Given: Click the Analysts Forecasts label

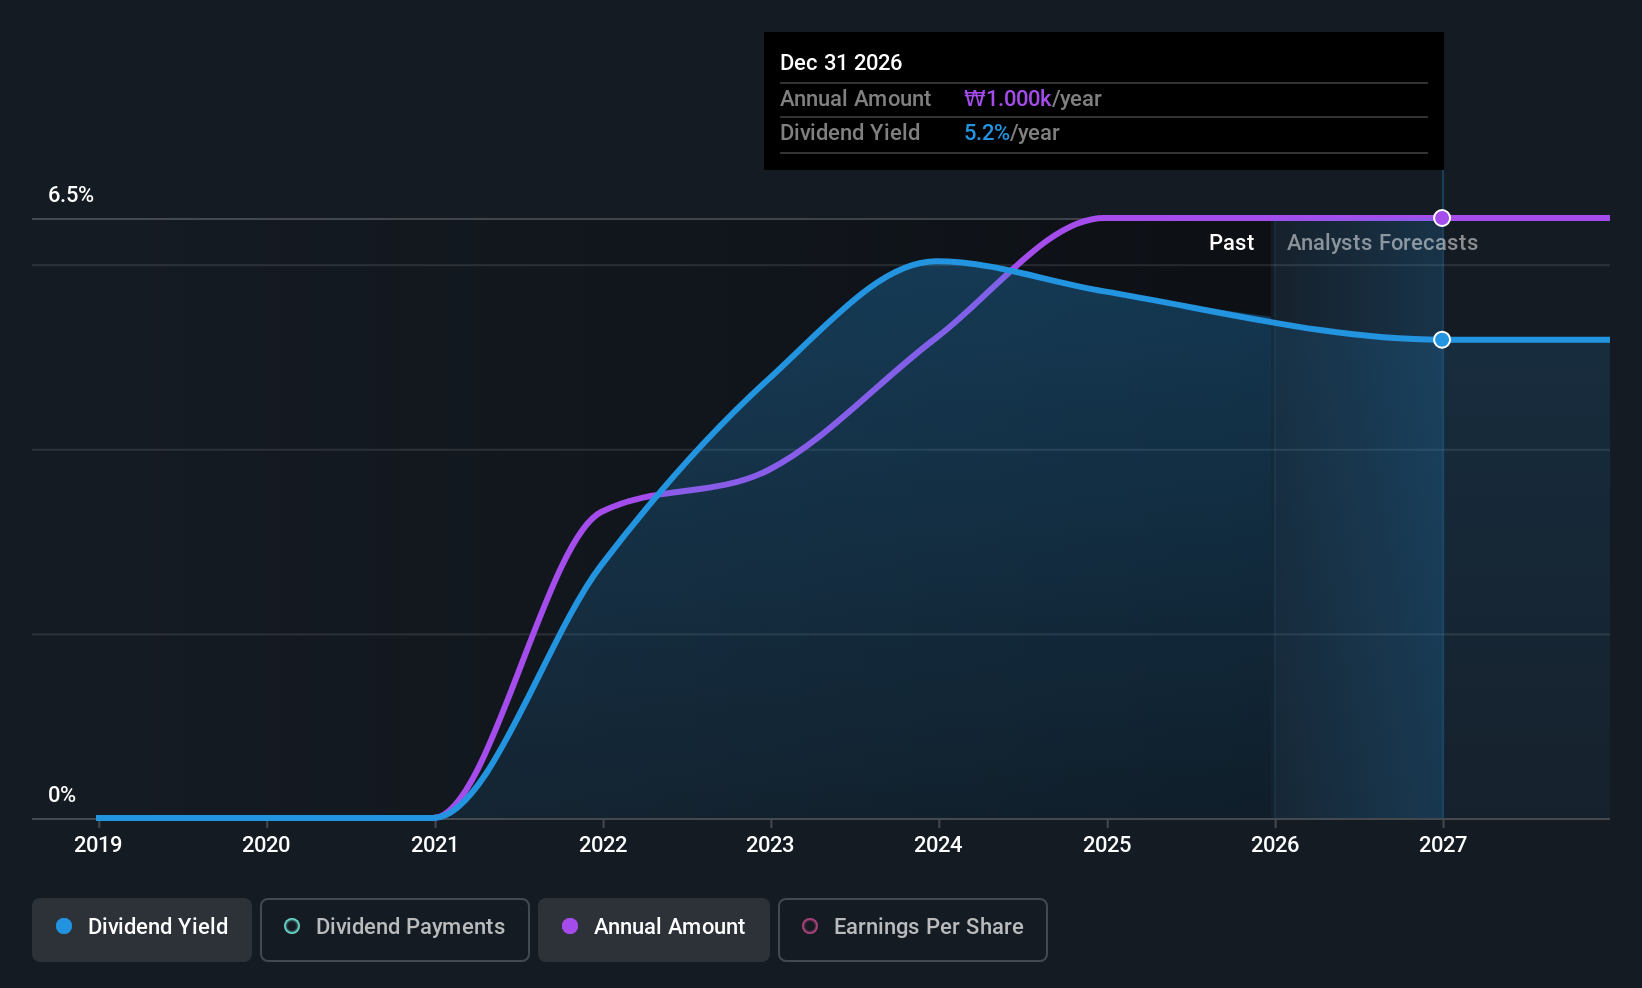Looking at the screenshot, I should pyautogui.click(x=1382, y=243).
